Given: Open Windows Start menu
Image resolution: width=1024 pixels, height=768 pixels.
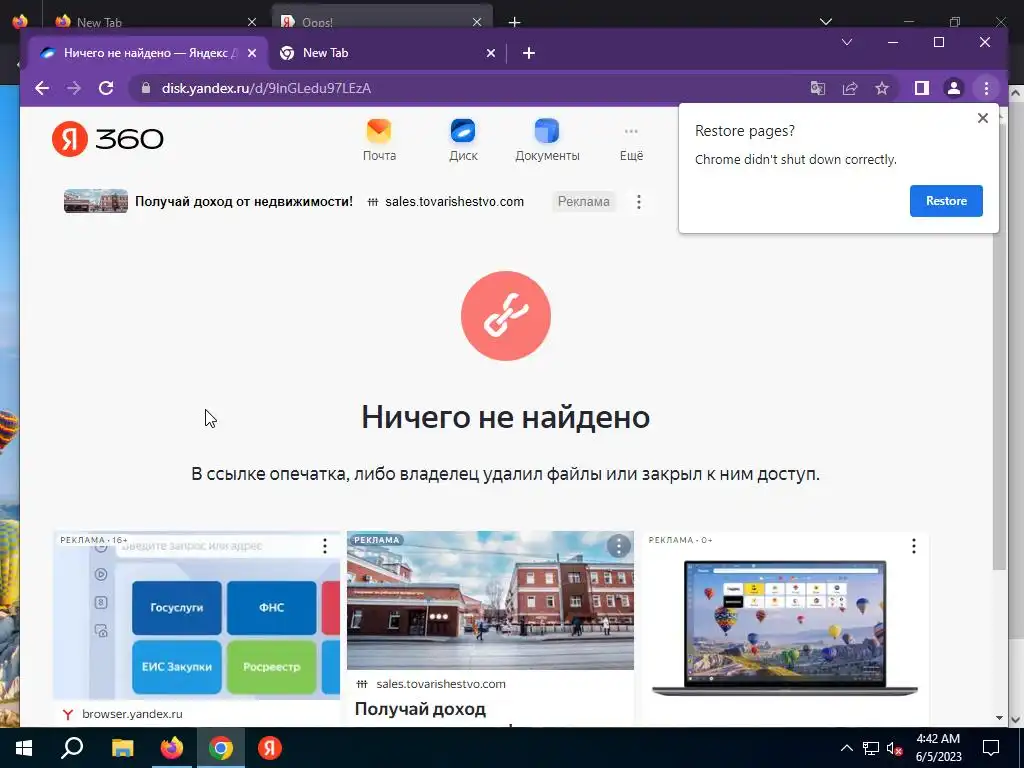Looking at the screenshot, I should click(x=24, y=748).
